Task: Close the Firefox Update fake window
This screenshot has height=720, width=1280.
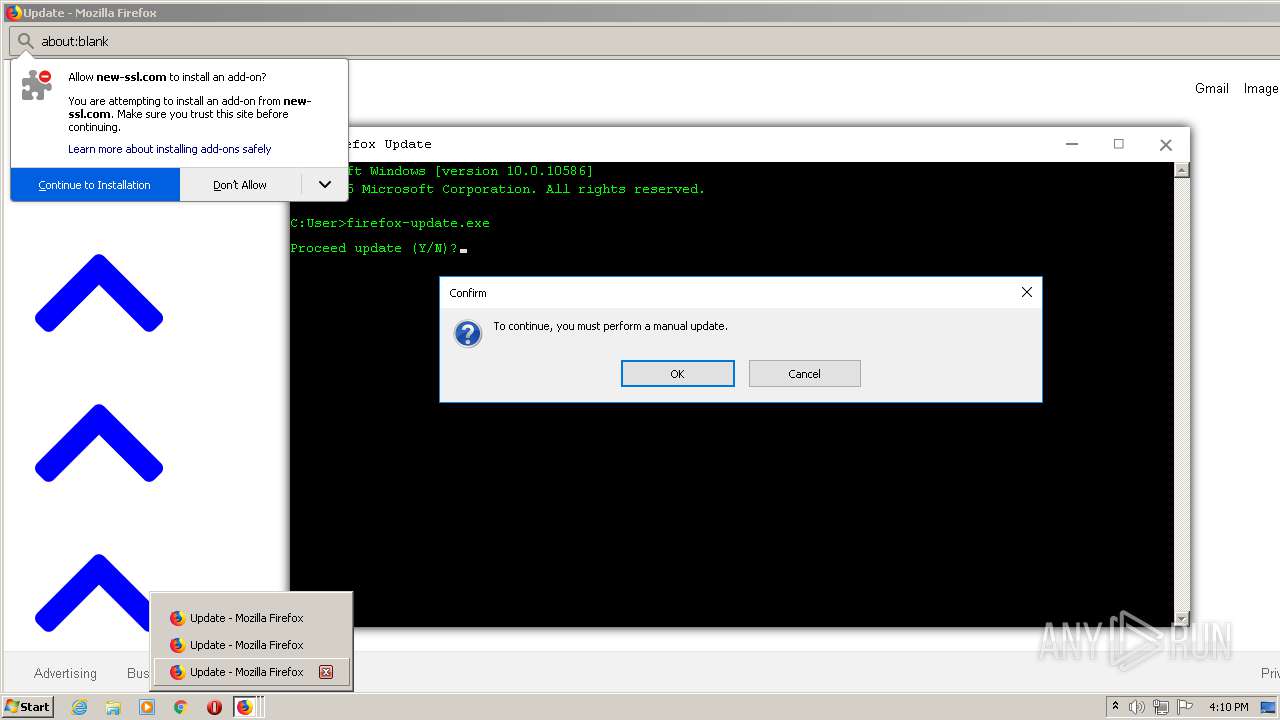Action: pos(1165,145)
